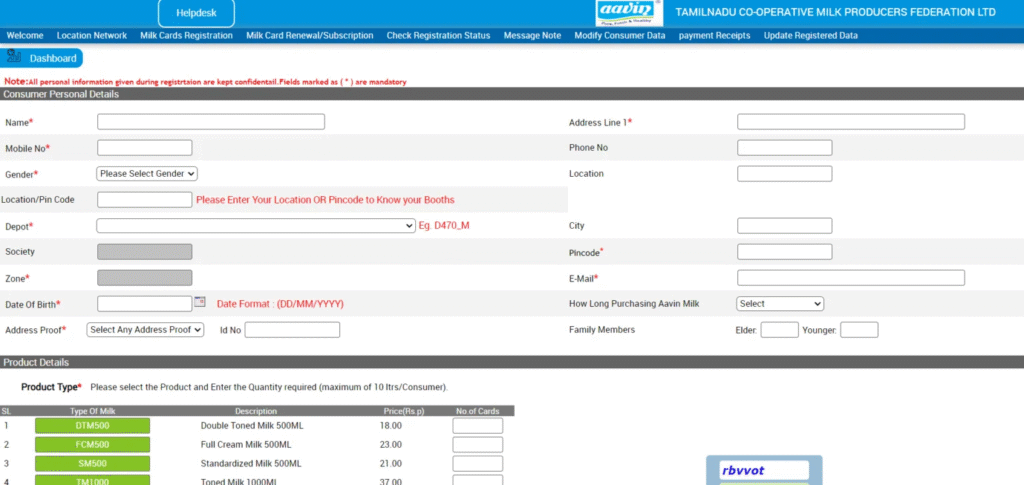Viewport: 1024px width, 485px height.
Task: Click the Elder family members field
Action: click(779, 330)
